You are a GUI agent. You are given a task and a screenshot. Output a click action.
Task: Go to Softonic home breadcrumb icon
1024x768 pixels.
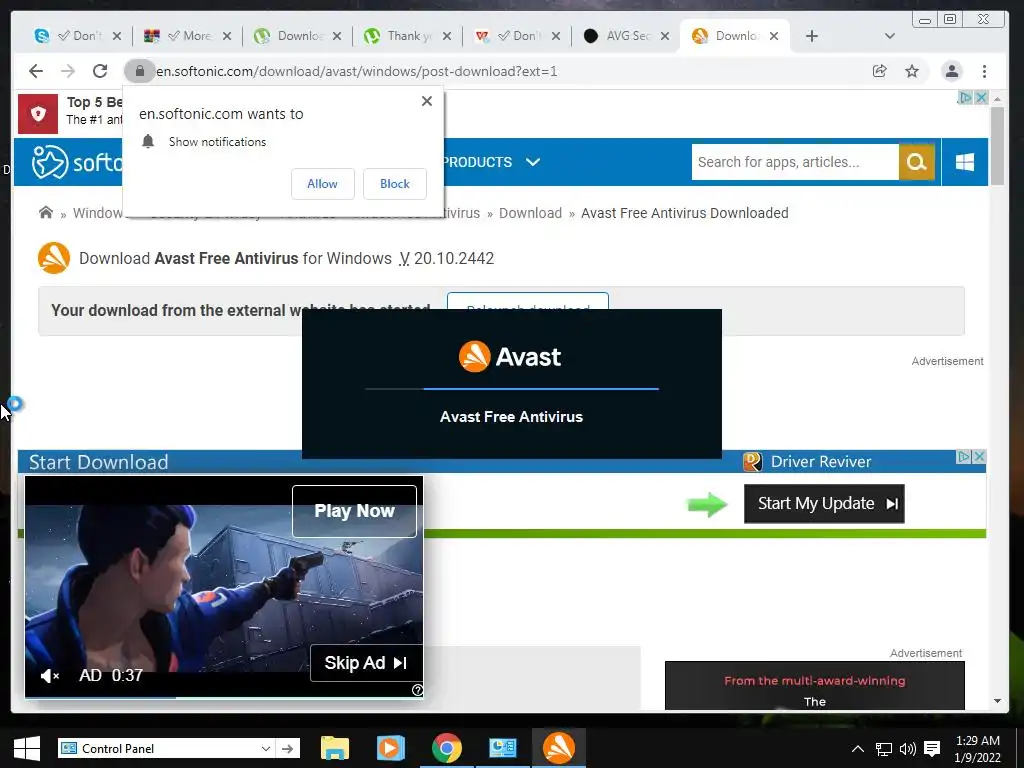46,213
